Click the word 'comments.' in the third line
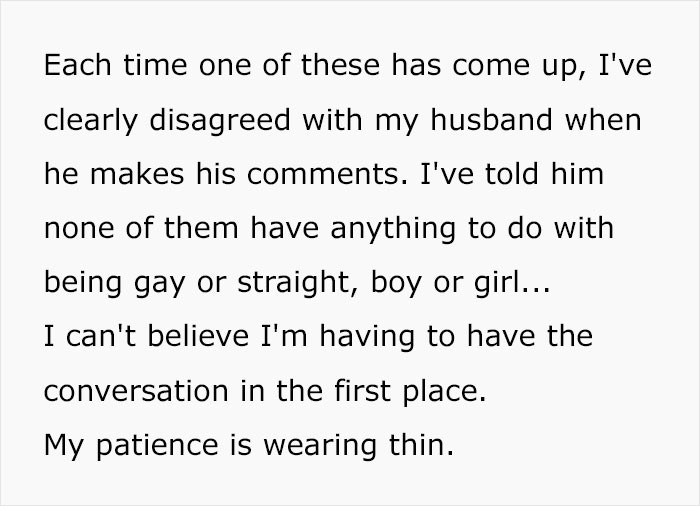700x506 pixels. pos(328,174)
